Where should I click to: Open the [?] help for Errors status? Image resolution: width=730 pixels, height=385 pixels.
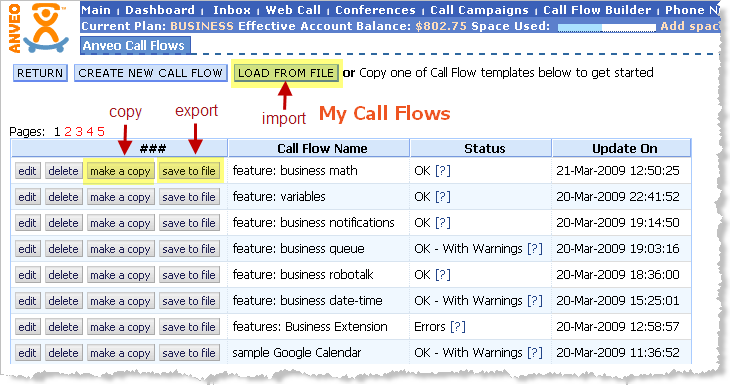tap(458, 327)
